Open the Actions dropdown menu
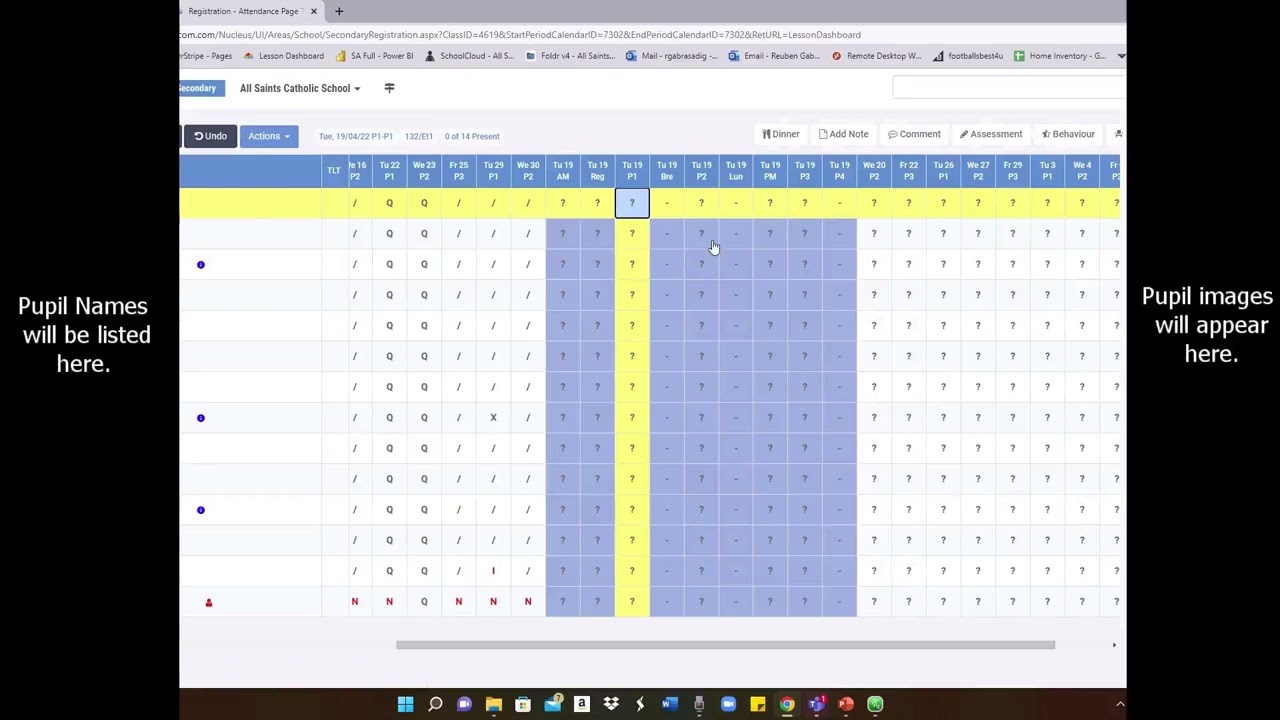Image resolution: width=1280 pixels, height=720 pixels. coord(268,136)
